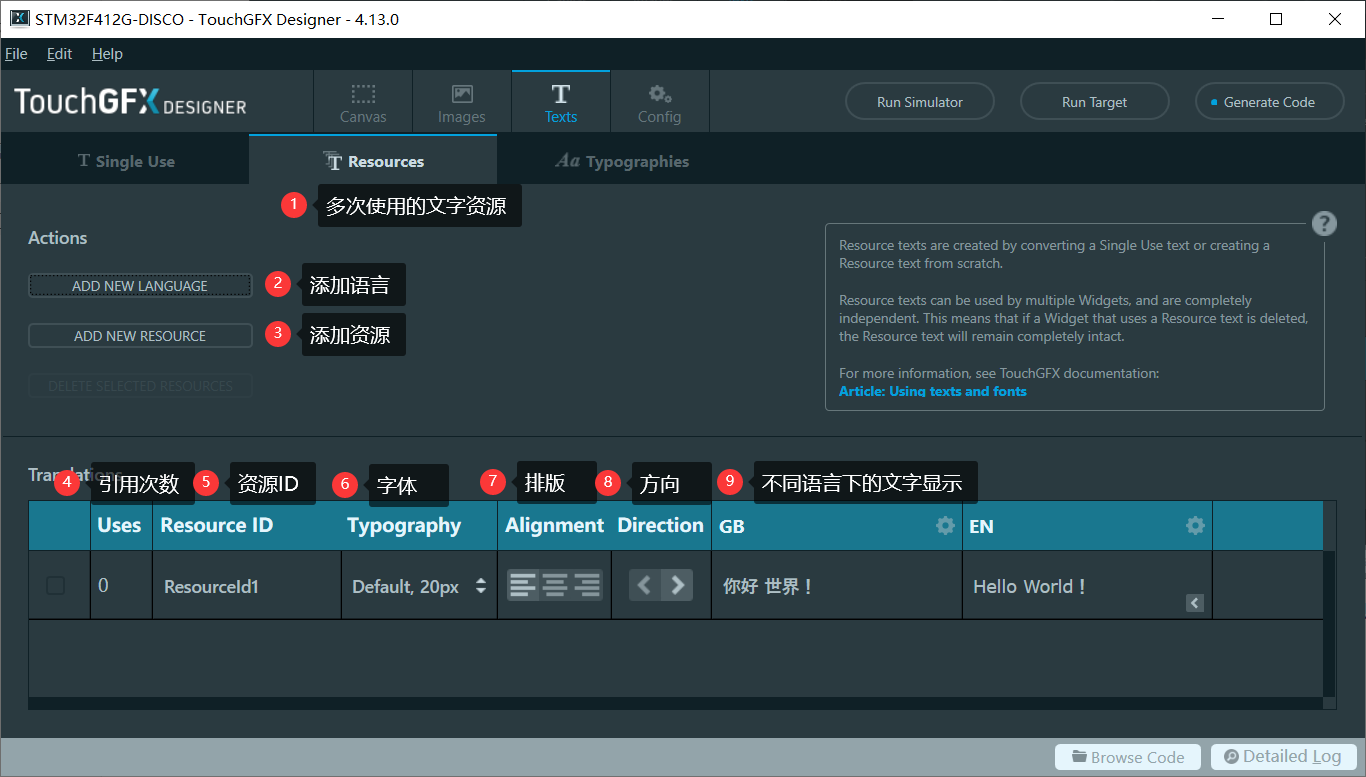Set ResourceId1 text direction left-to-right arrow
This screenshot has height=777, width=1366.
678,585
